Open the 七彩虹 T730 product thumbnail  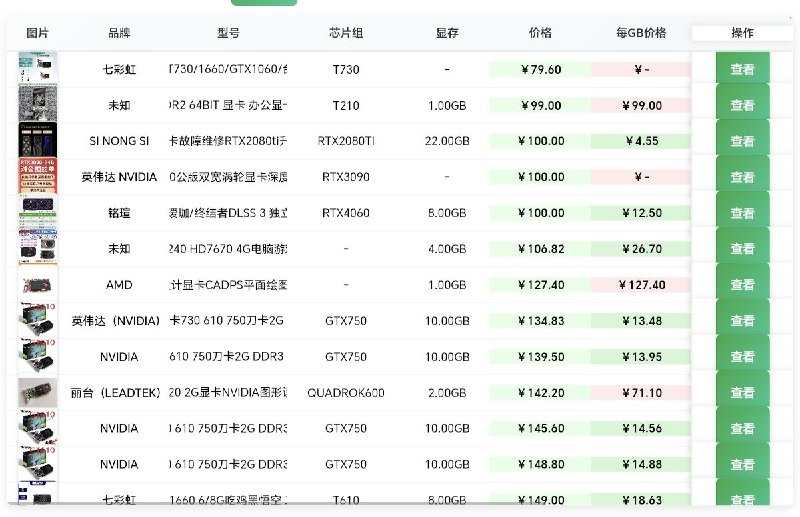tap(38, 69)
